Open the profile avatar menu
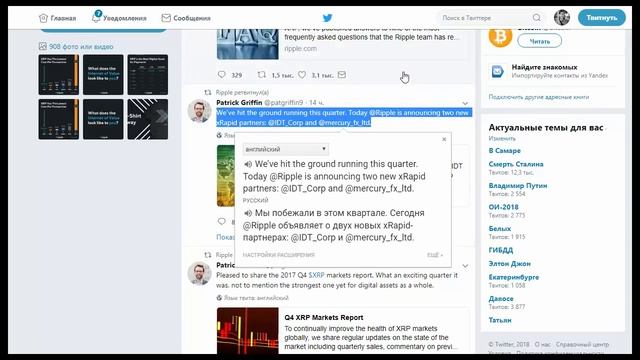Image resolution: width=640 pixels, height=360 pixels. (562, 18)
